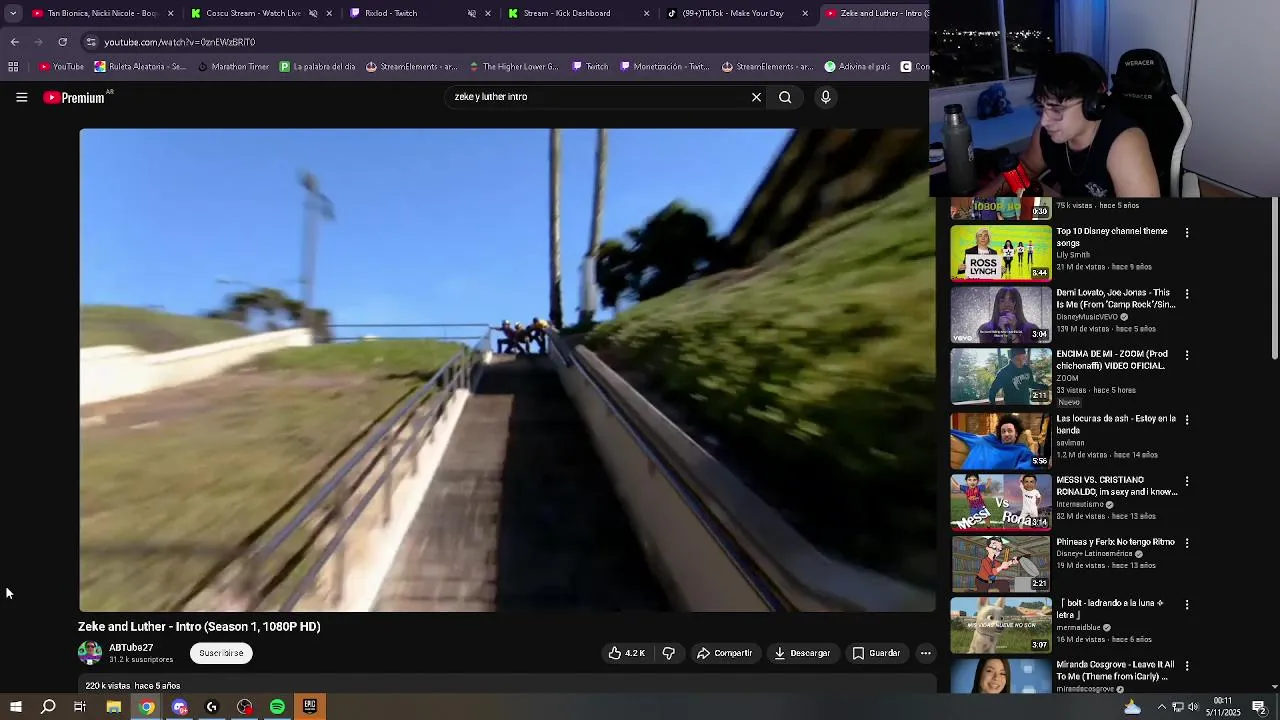Open Monetización - Twit... bookmark
The width and height of the screenshot is (1280, 720).
pyautogui.click(x=665, y=67)
